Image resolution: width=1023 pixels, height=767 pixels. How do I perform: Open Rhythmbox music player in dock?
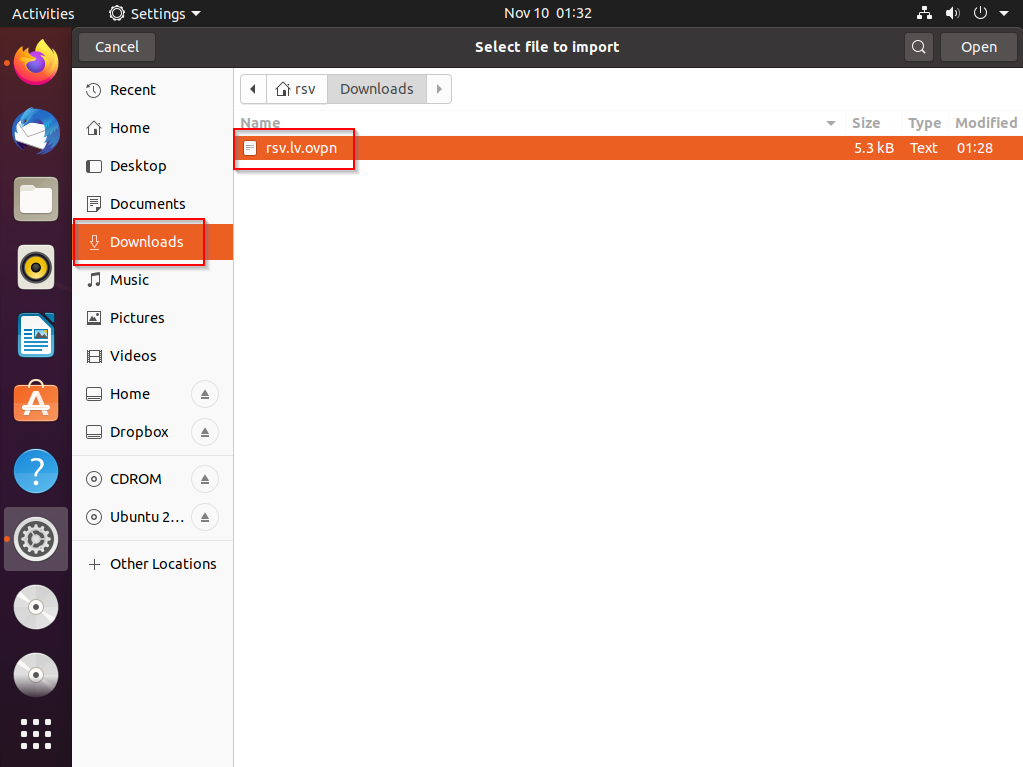coord(36,267)
